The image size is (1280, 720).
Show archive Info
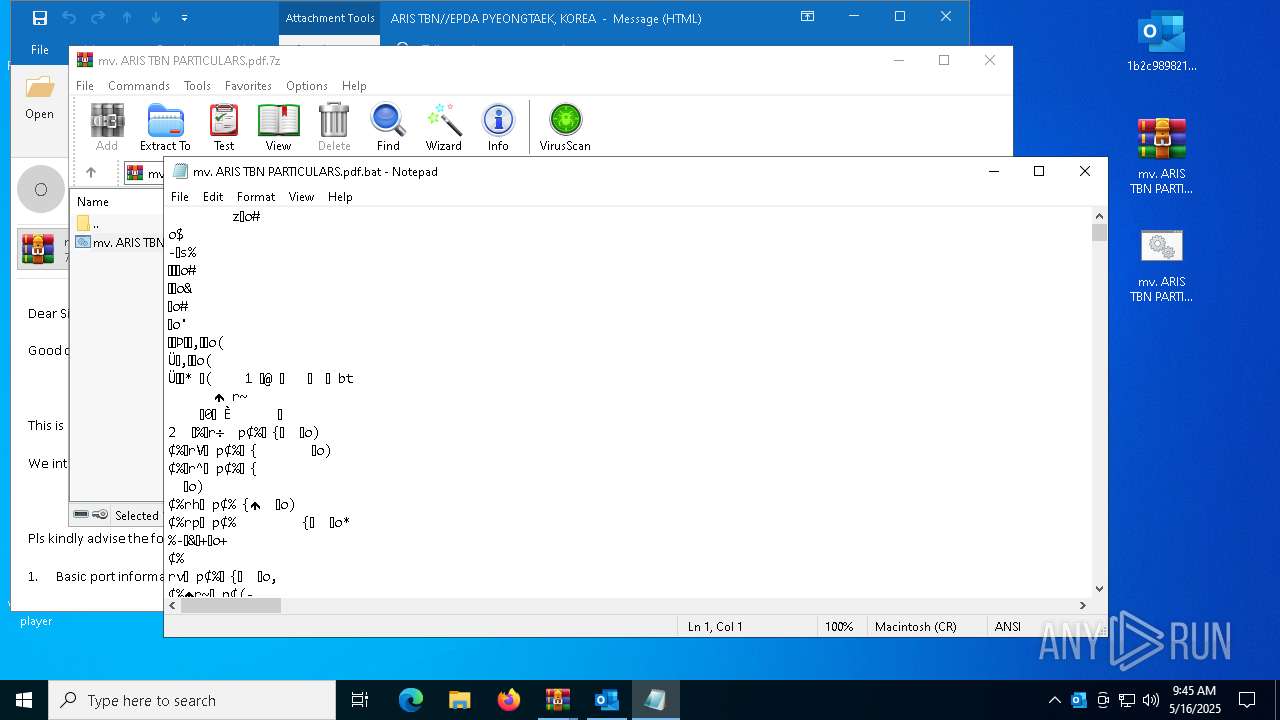click(x=498, y=127)
